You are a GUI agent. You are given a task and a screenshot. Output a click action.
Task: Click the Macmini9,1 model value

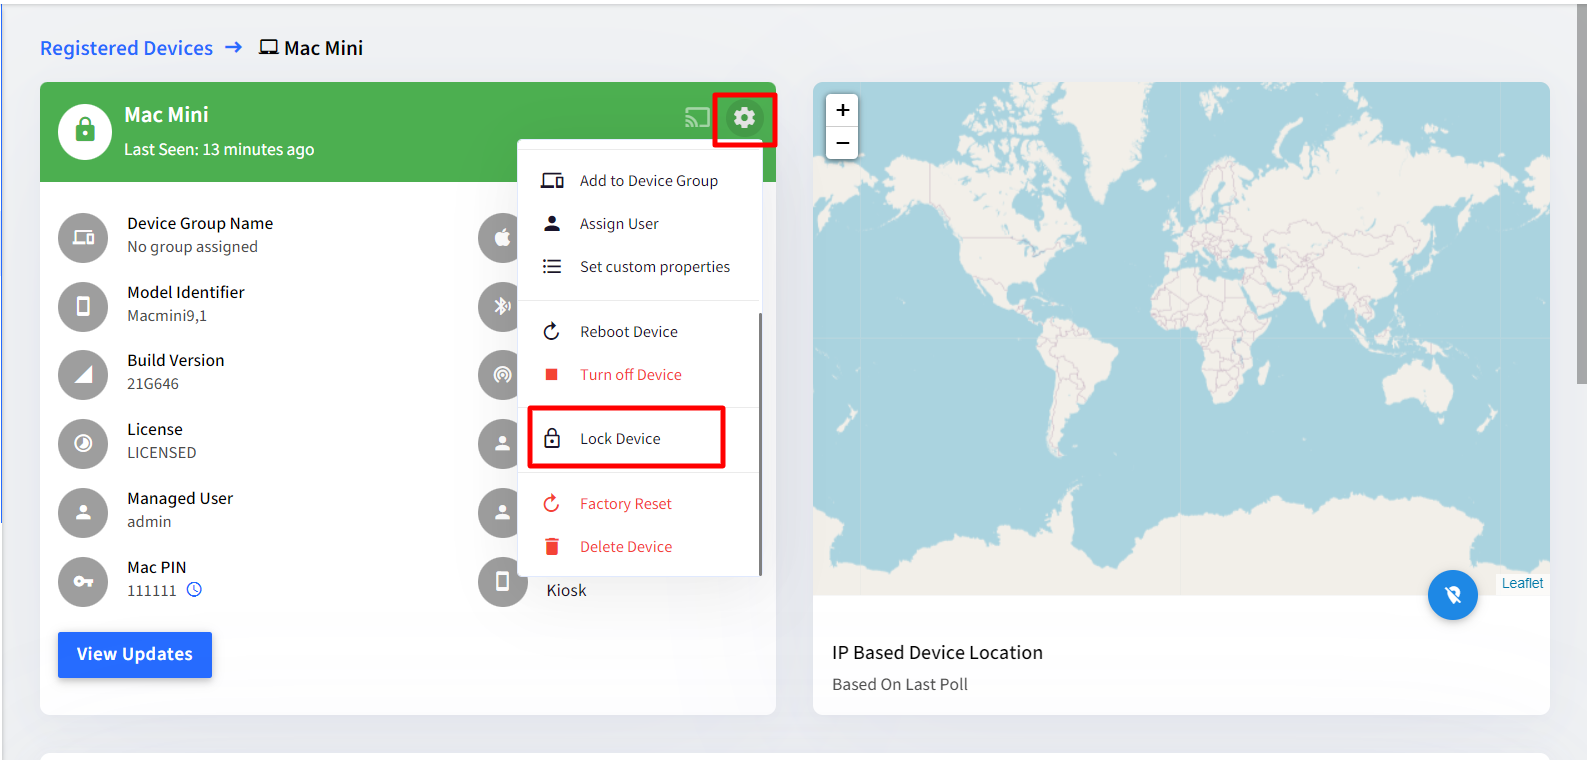(x=167, y=316)
